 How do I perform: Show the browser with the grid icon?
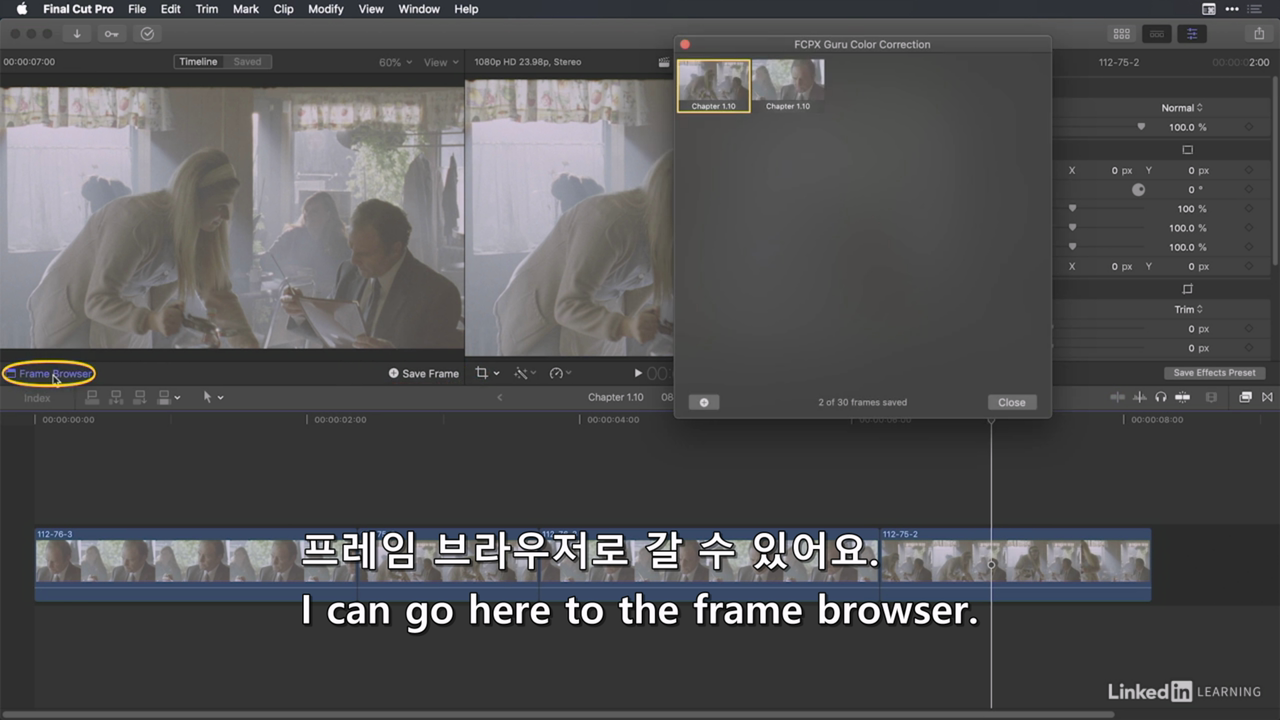(x=1122, y=33)
